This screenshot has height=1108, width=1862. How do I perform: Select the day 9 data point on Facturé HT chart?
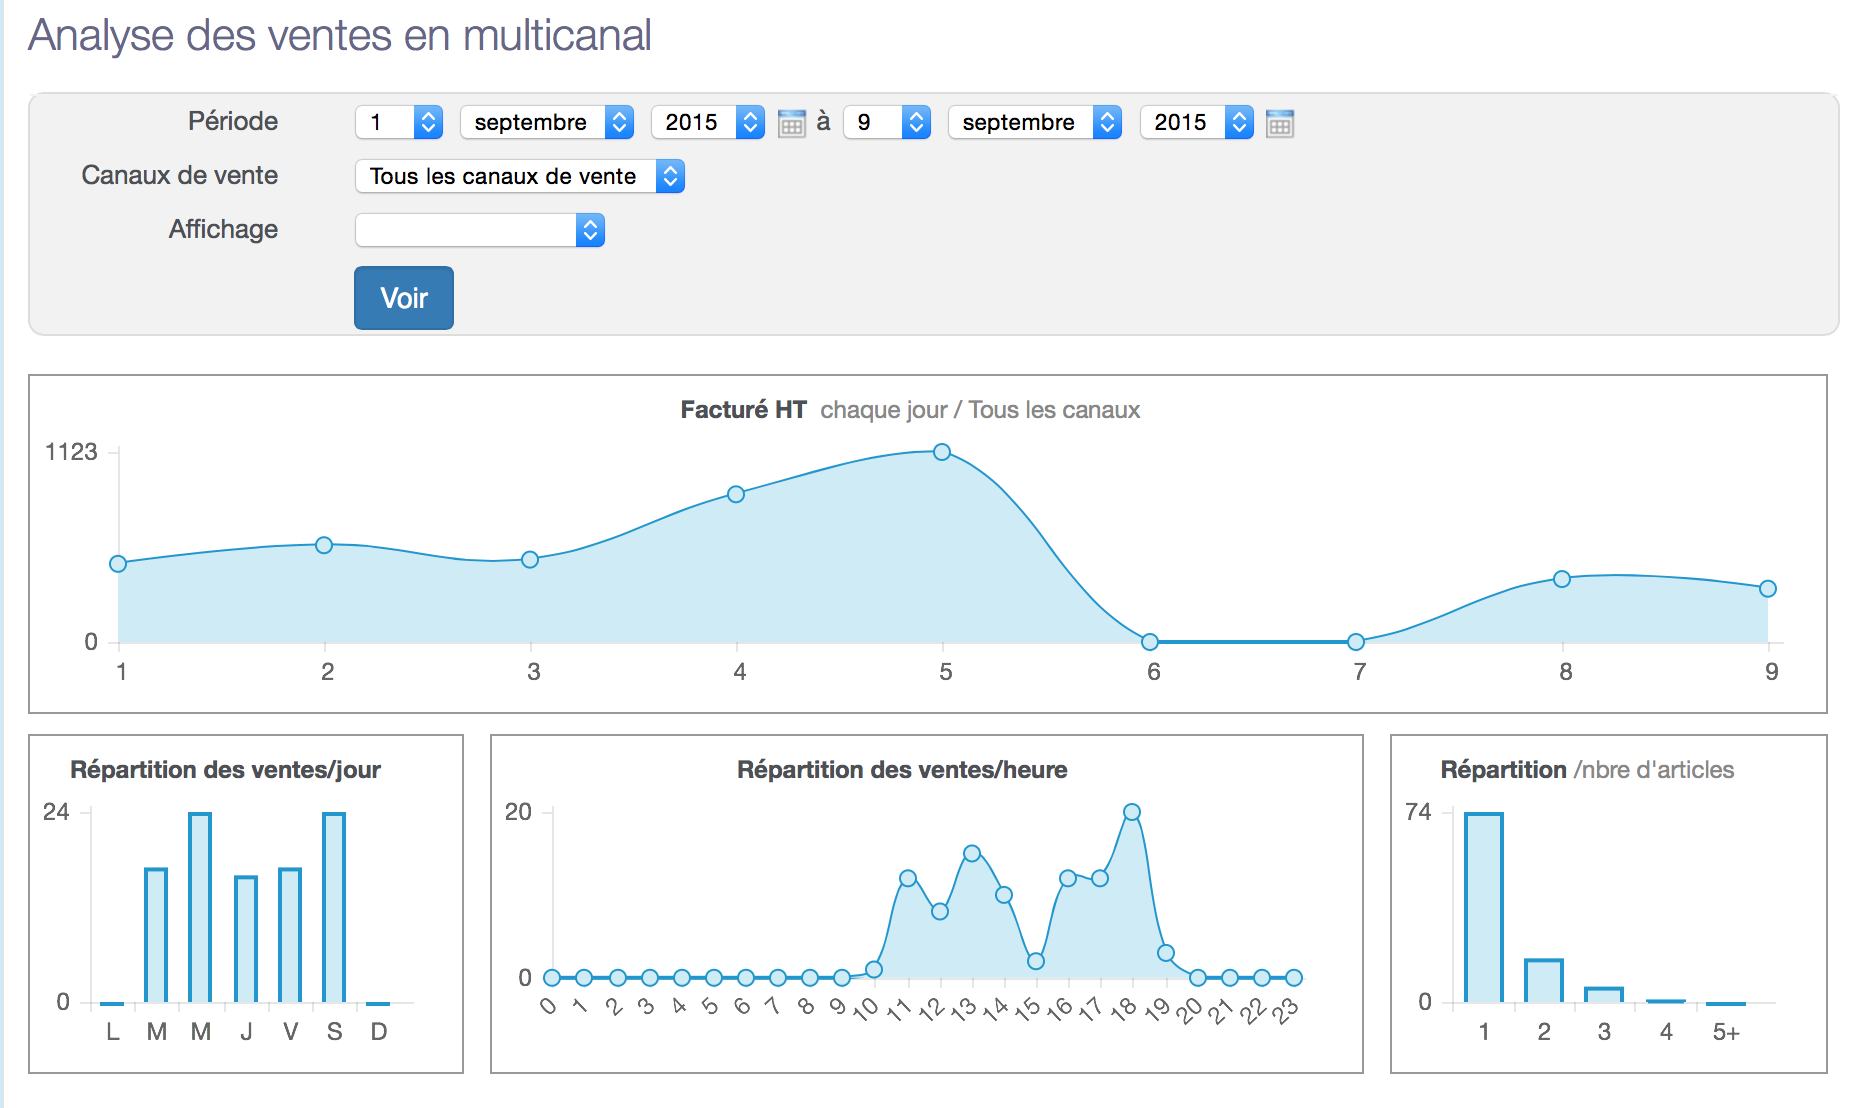coord(1768,589)
